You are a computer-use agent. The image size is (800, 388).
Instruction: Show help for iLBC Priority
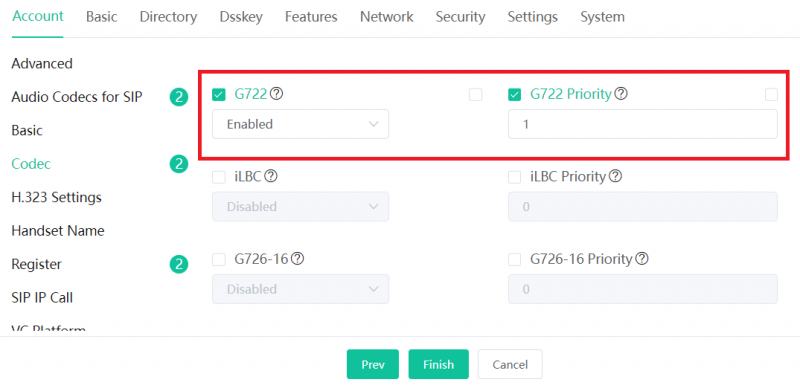pos(616,177)
